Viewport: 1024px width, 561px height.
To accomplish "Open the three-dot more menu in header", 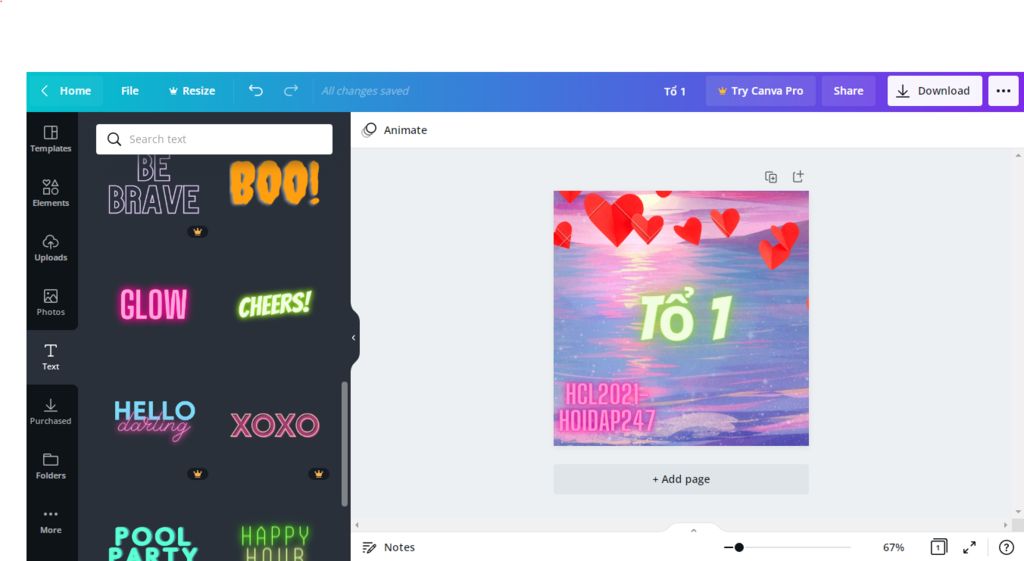I will [1004, 91].
